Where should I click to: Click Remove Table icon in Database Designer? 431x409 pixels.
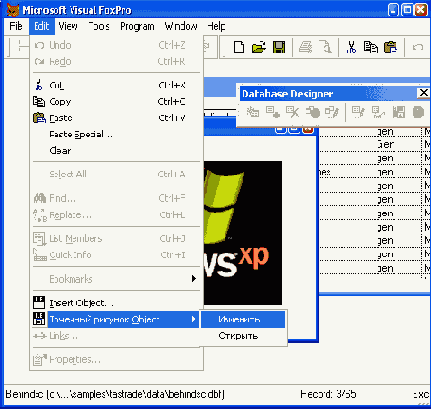(x=292, y=112)
